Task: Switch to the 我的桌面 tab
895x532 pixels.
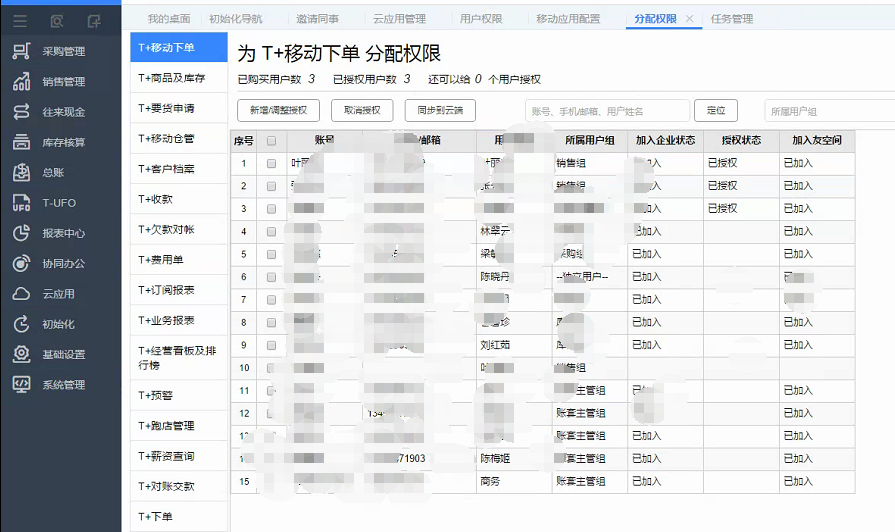Action: tap(169, 19)
